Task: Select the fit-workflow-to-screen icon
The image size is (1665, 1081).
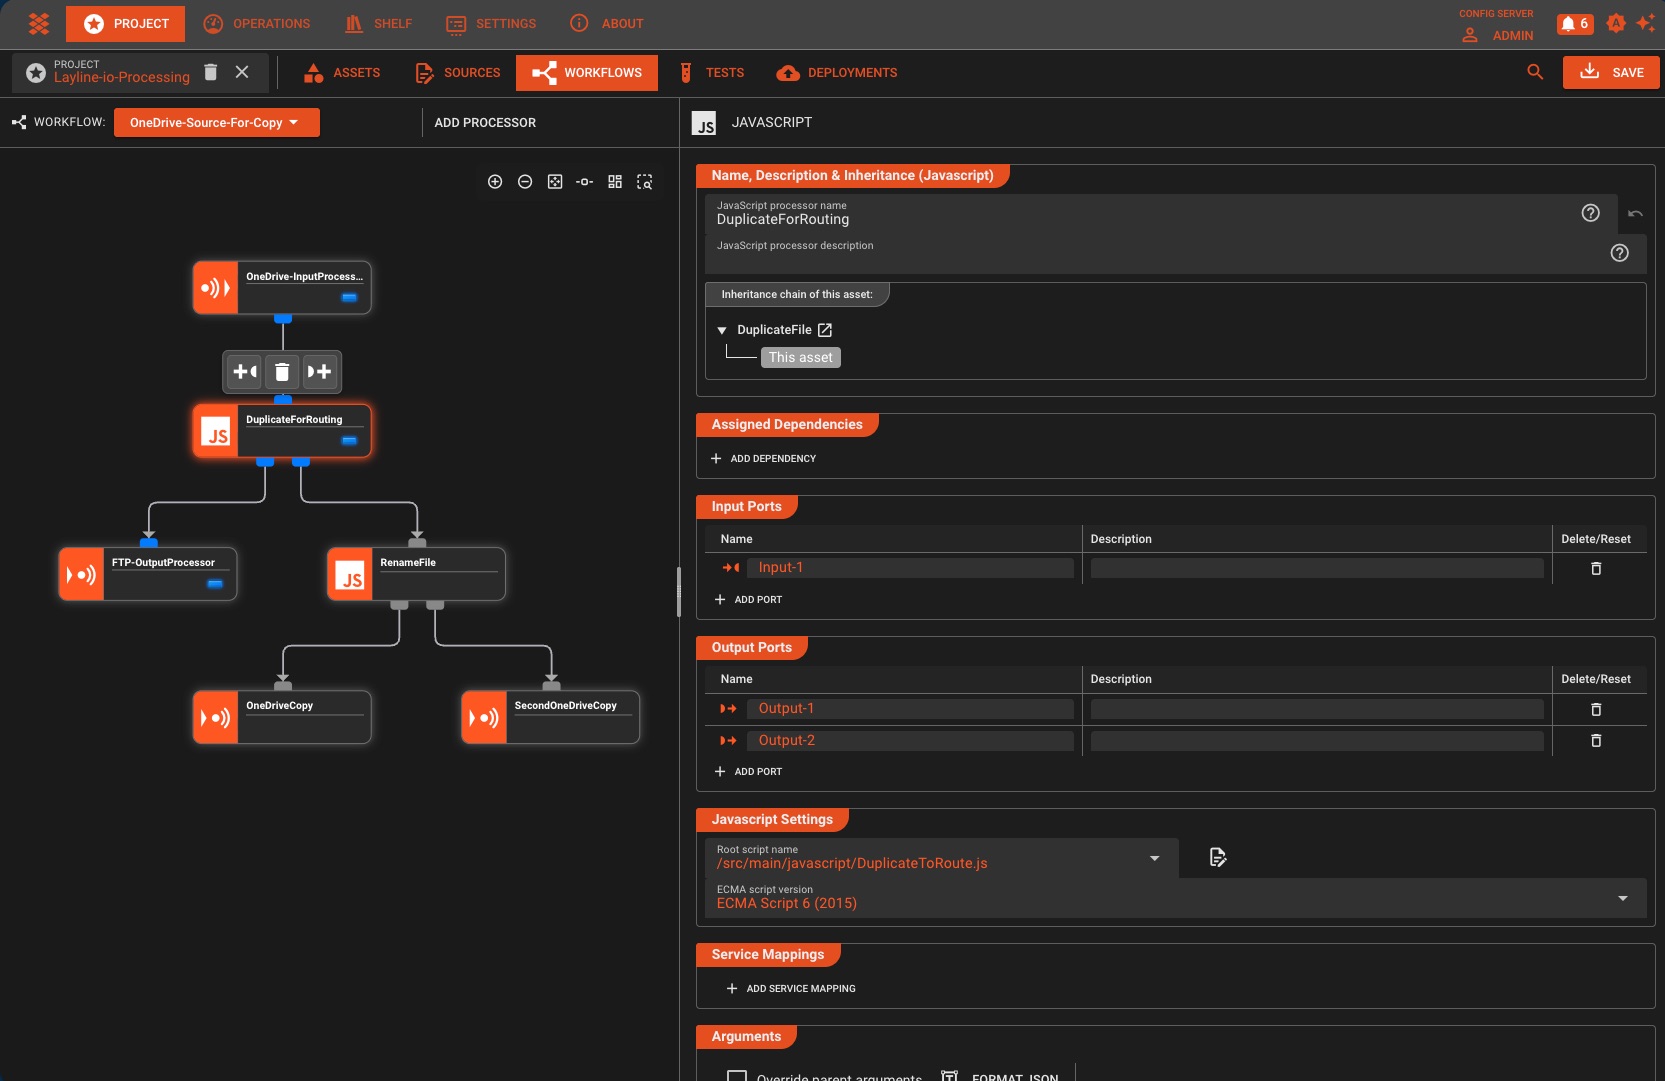Action: [x=556, y=182]
